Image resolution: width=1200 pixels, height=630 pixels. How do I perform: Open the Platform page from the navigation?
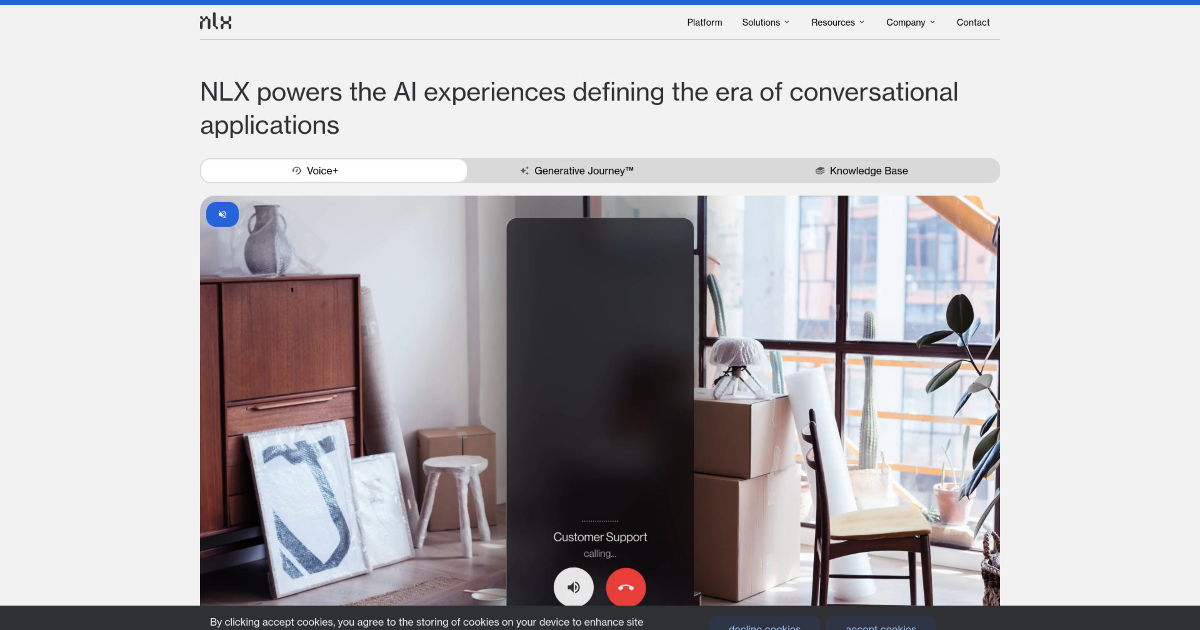704,22
